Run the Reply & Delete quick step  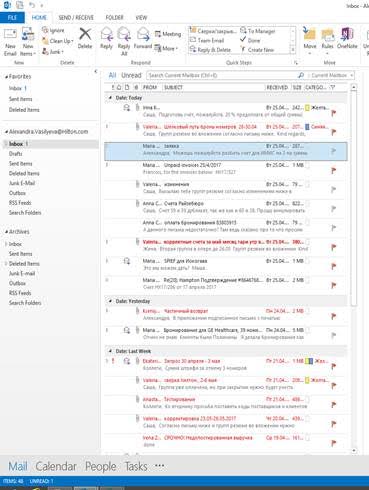210,50
